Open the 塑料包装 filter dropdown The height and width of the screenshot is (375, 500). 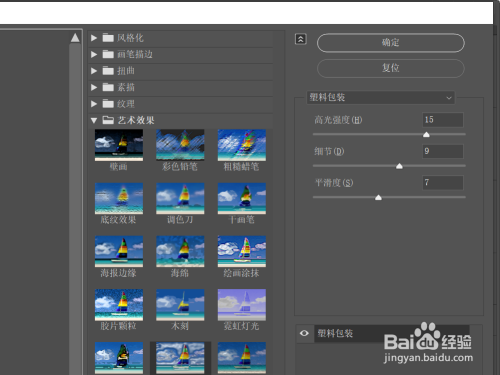coord(381,98)
